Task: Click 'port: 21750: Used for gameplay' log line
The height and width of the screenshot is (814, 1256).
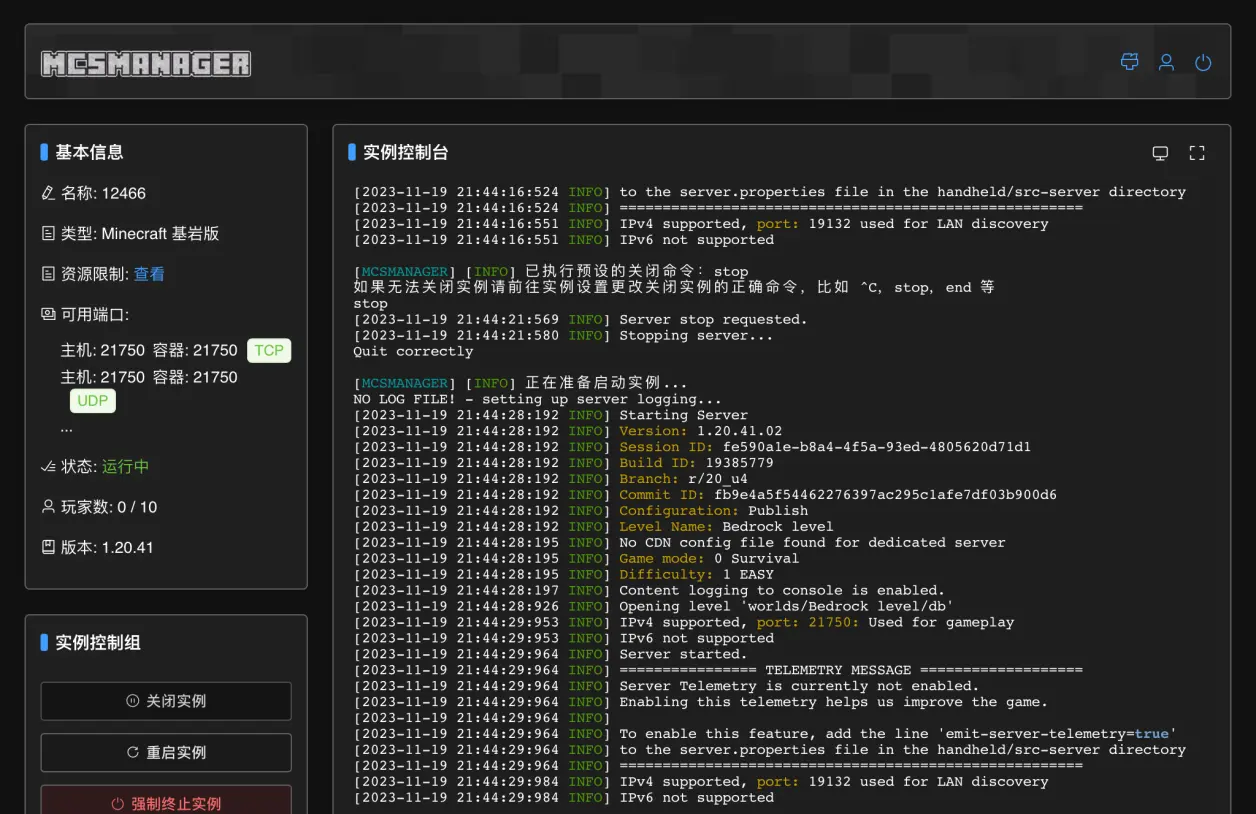Action: 684,622
